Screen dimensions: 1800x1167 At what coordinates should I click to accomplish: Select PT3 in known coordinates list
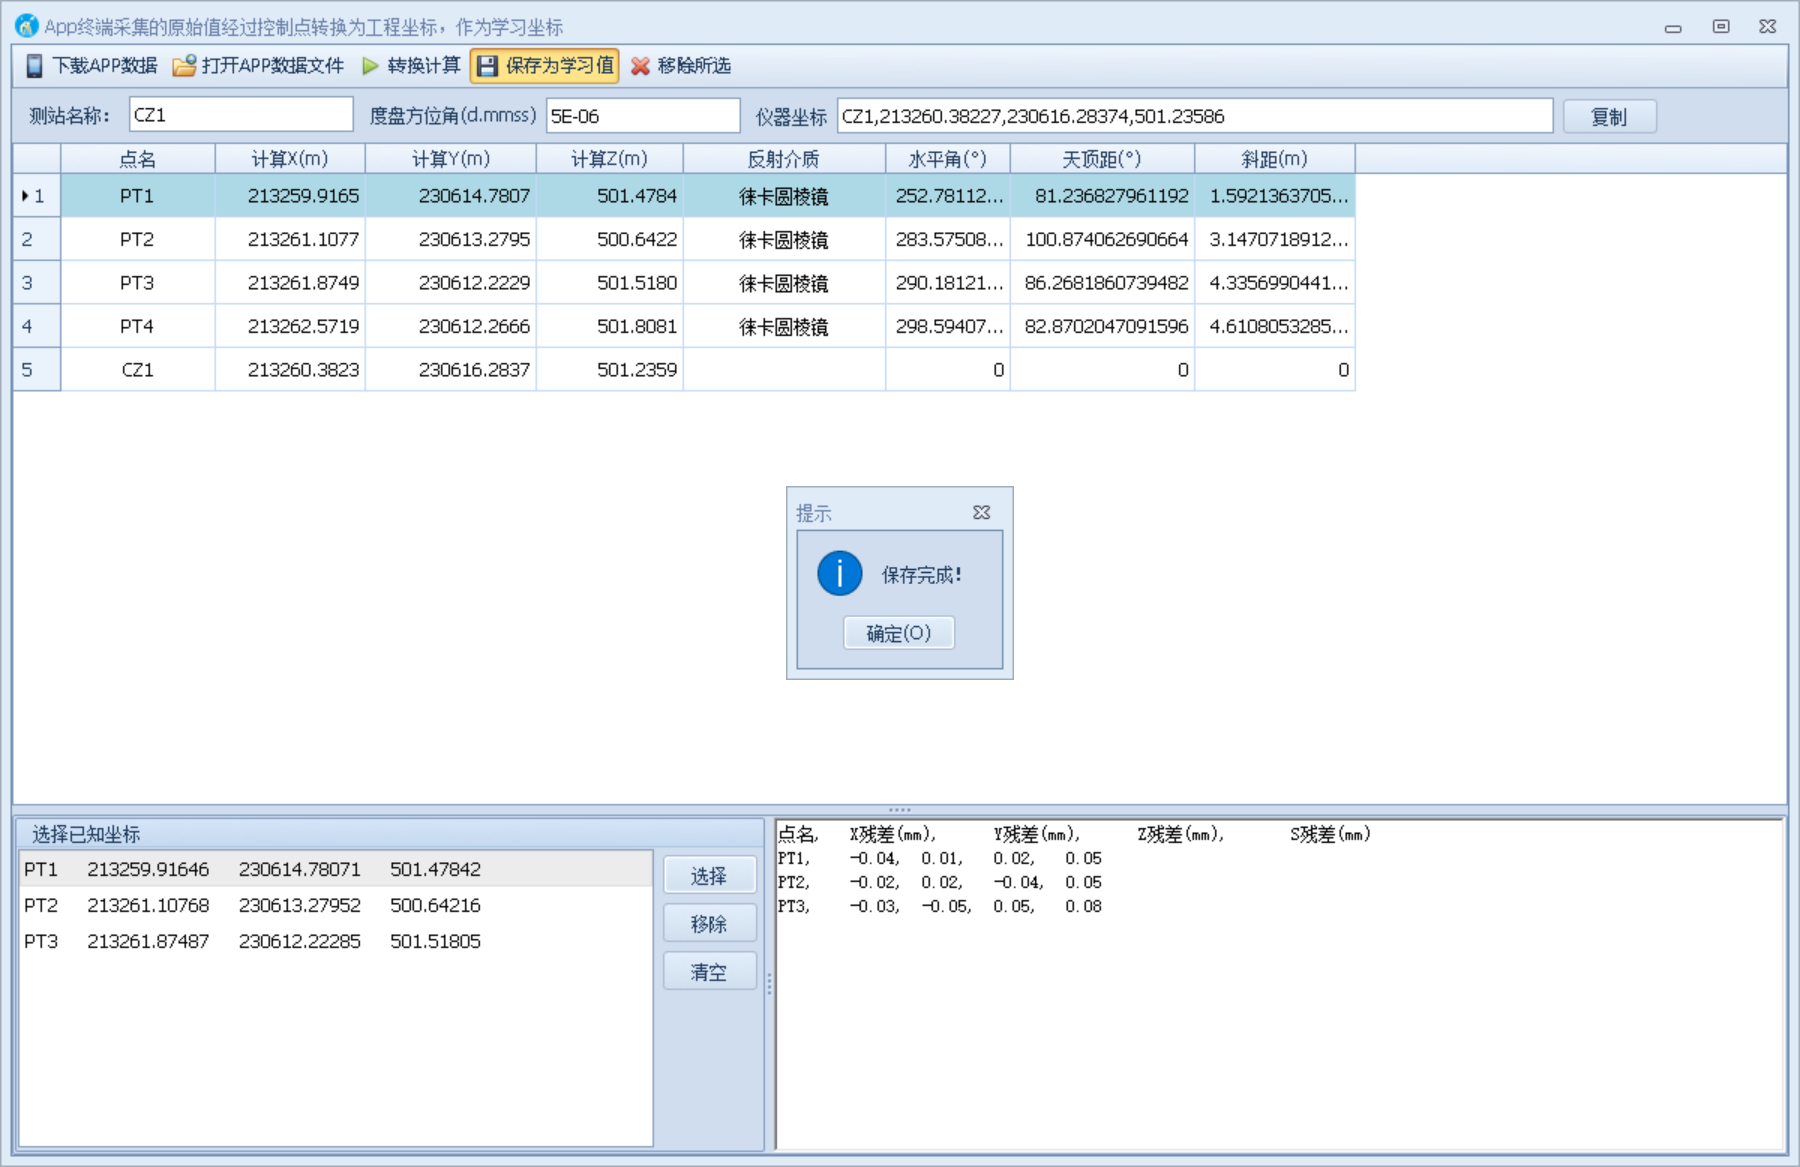336,941
